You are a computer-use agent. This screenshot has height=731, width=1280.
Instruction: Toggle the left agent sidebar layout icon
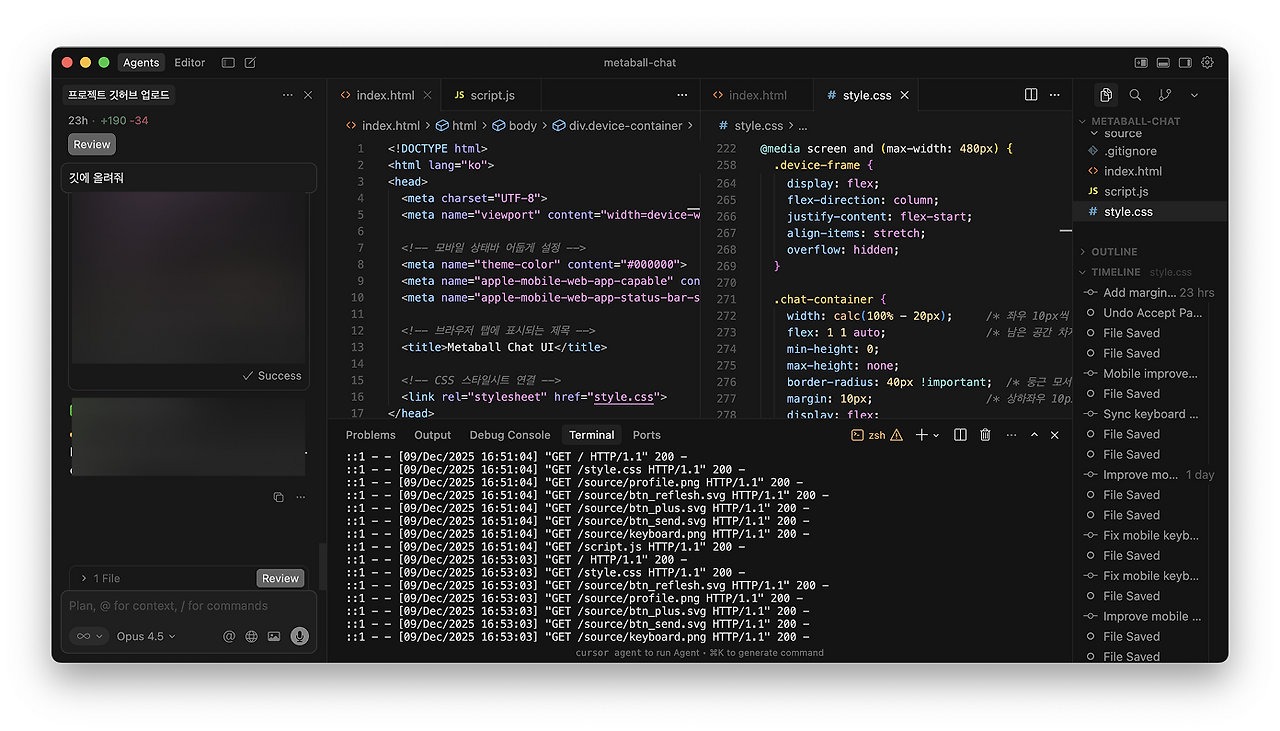(x=1141, y=62)
